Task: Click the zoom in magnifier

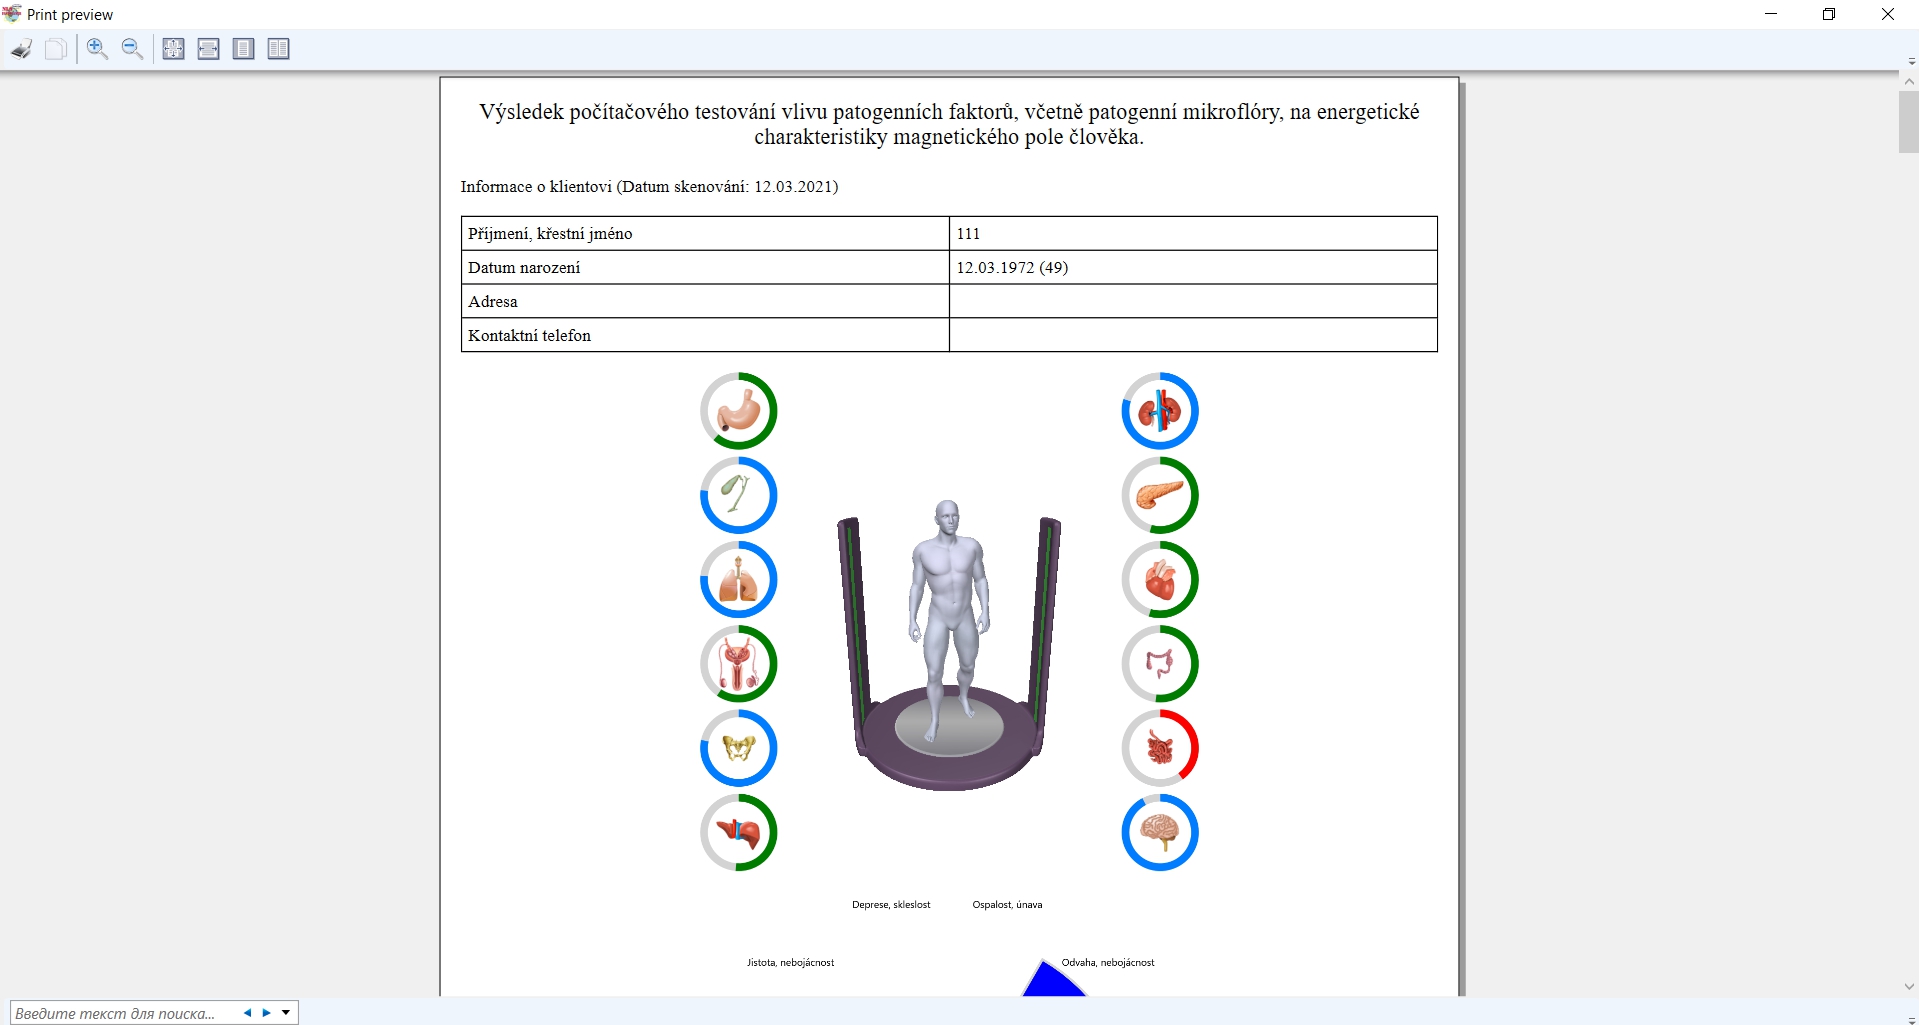Action: (x=97, y=49)
